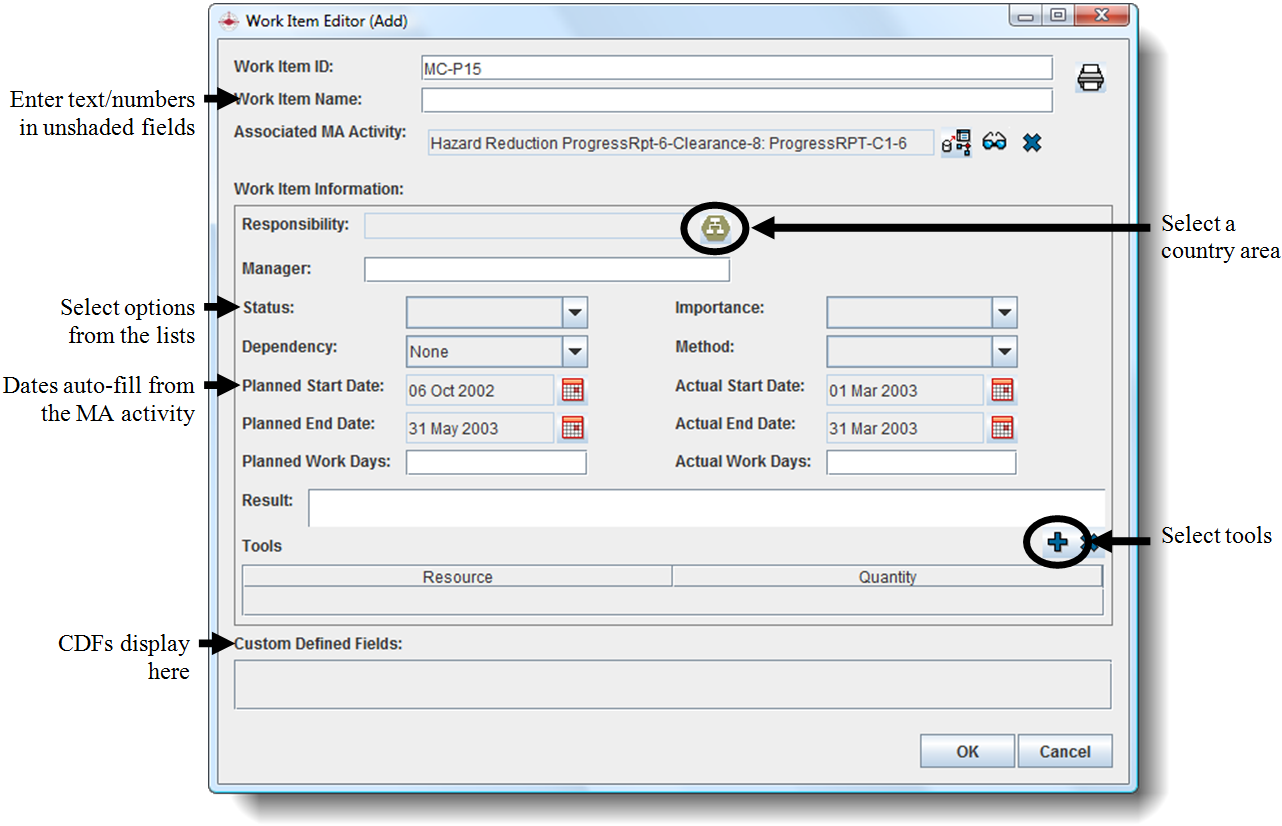Open the Planned End Date calendar

(x=573, y=428)
